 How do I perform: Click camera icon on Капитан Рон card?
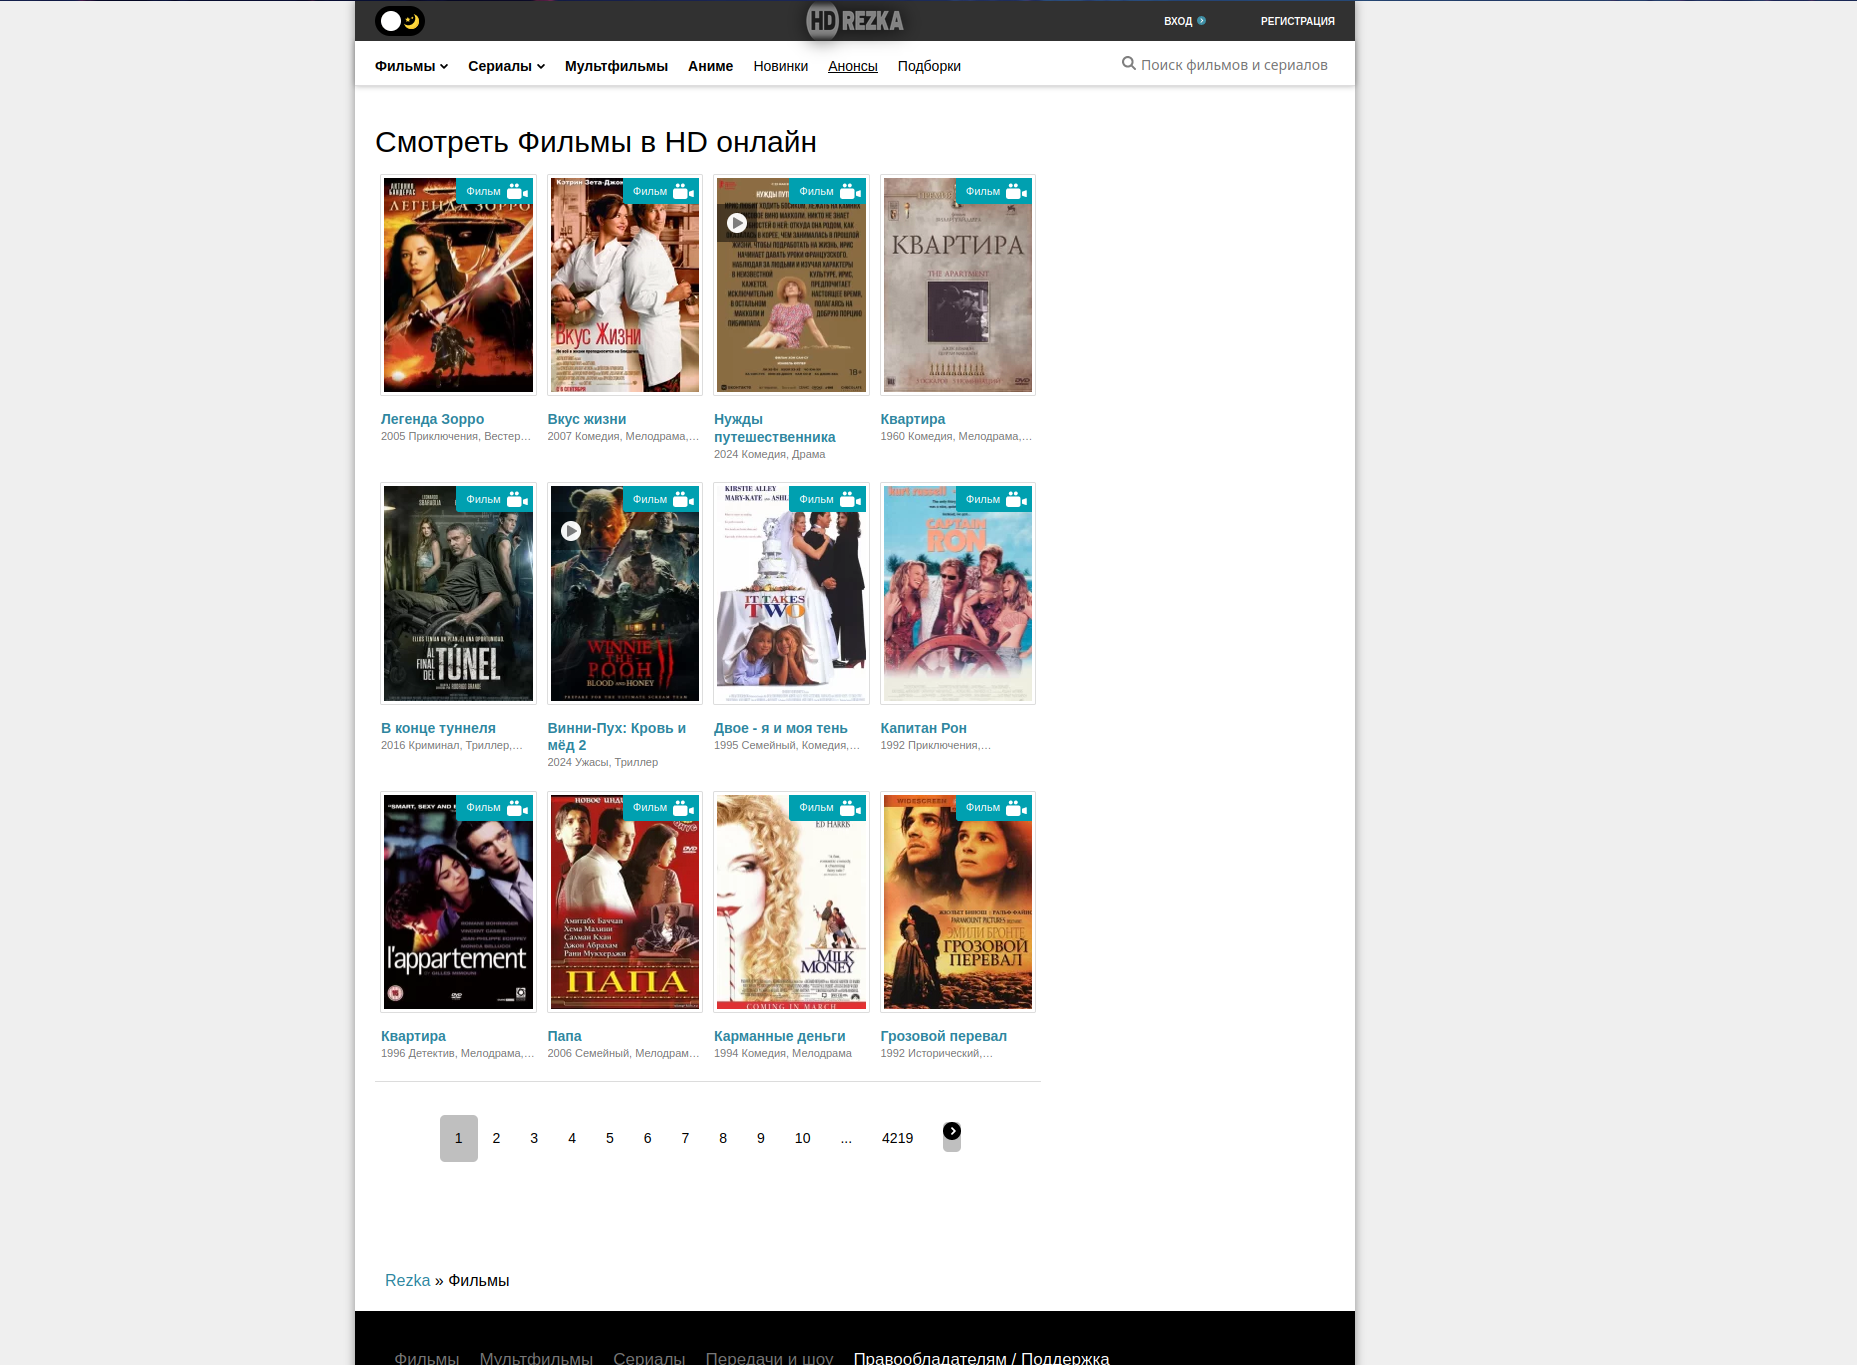click(x=1016, y=499)
